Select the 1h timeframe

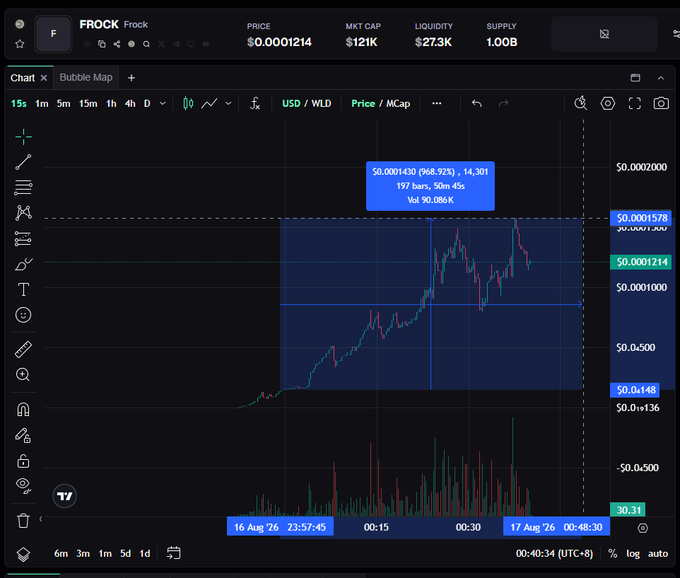pos(111,103)
